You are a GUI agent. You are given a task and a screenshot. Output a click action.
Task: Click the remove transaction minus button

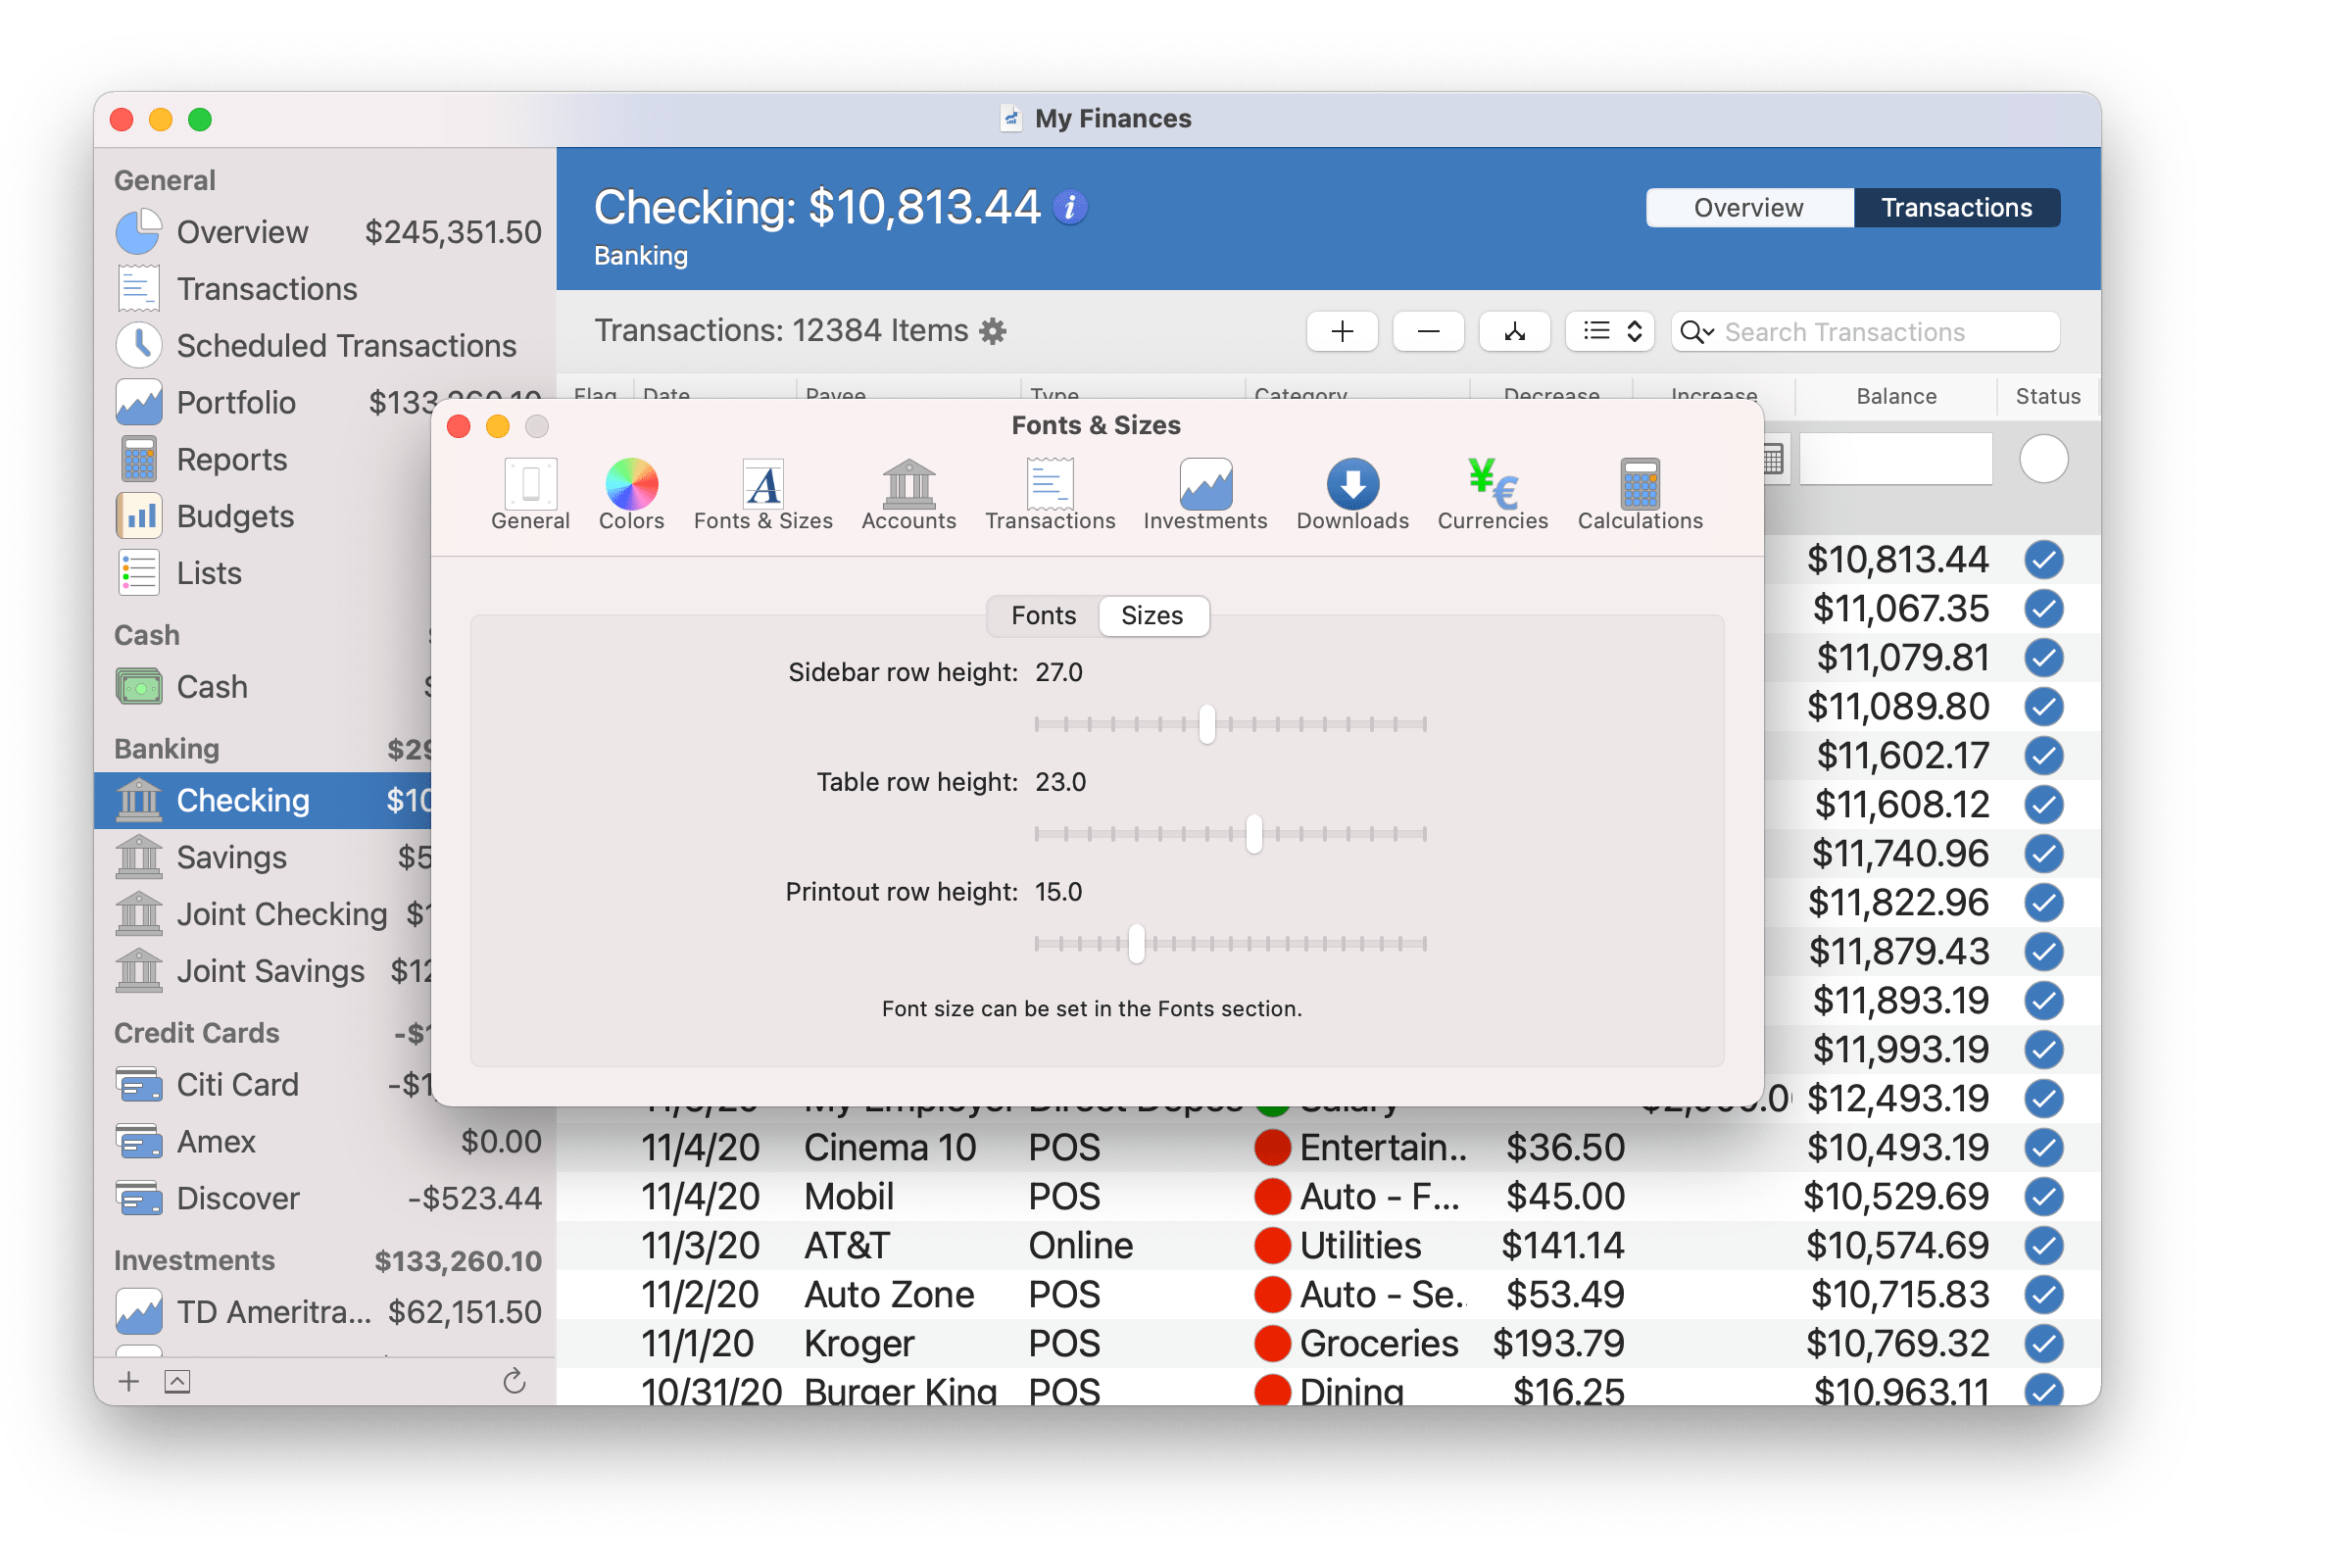point(1428,331)
